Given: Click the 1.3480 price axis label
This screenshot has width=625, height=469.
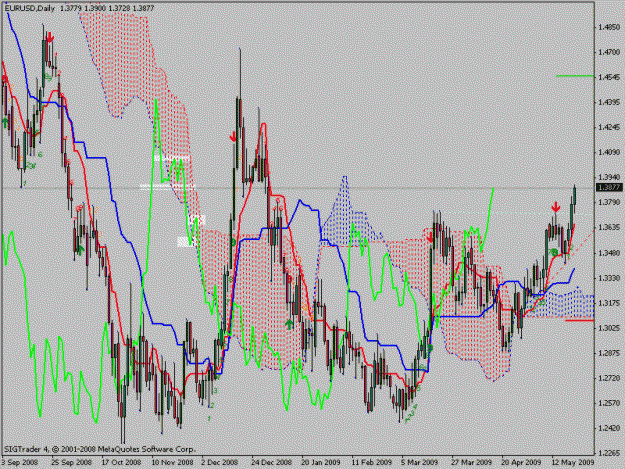Looking at the screenshot, I should [609, 253].
